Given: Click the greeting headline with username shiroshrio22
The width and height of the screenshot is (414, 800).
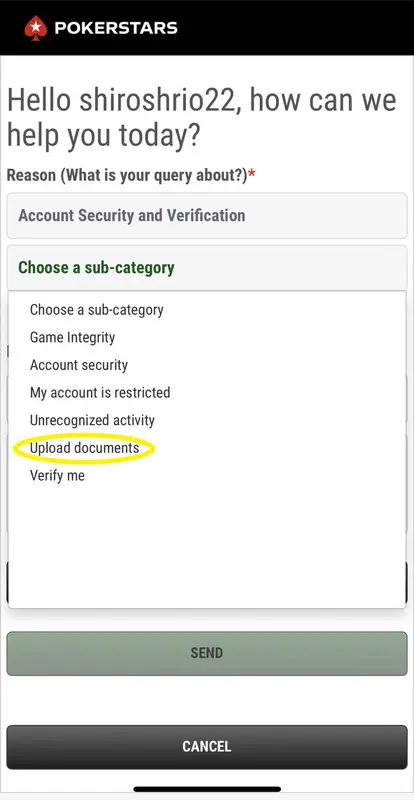Looking at the screenshot, I should (x=202, y=117).
